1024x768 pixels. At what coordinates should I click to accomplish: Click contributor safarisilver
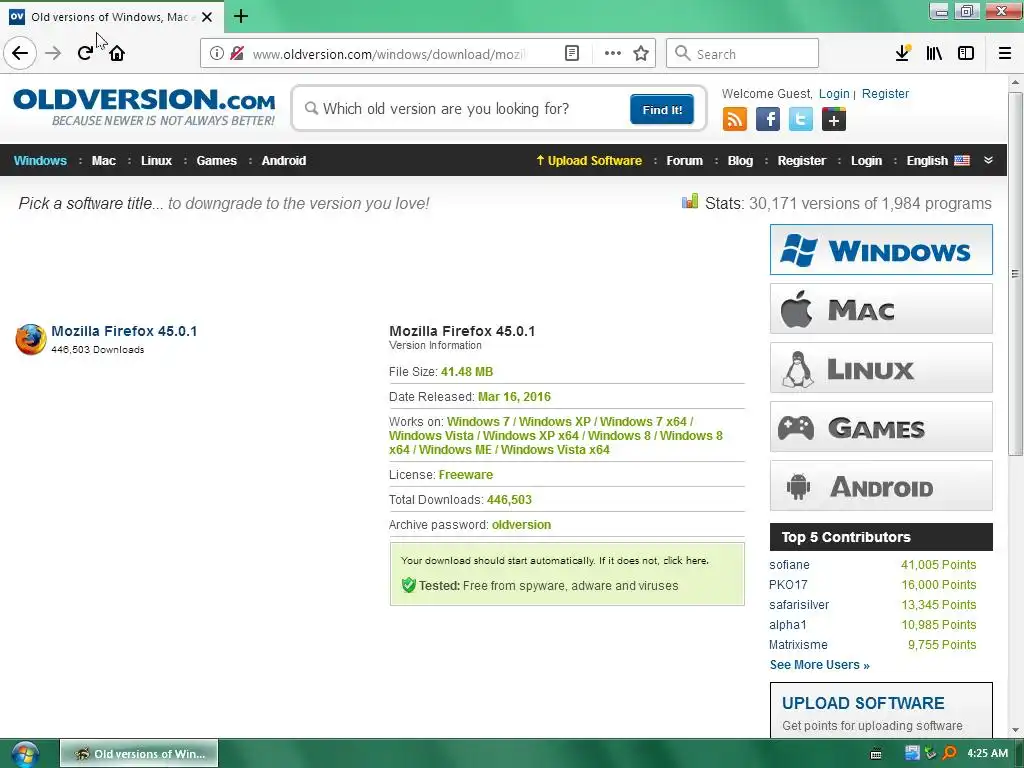[x=799, y=605]
